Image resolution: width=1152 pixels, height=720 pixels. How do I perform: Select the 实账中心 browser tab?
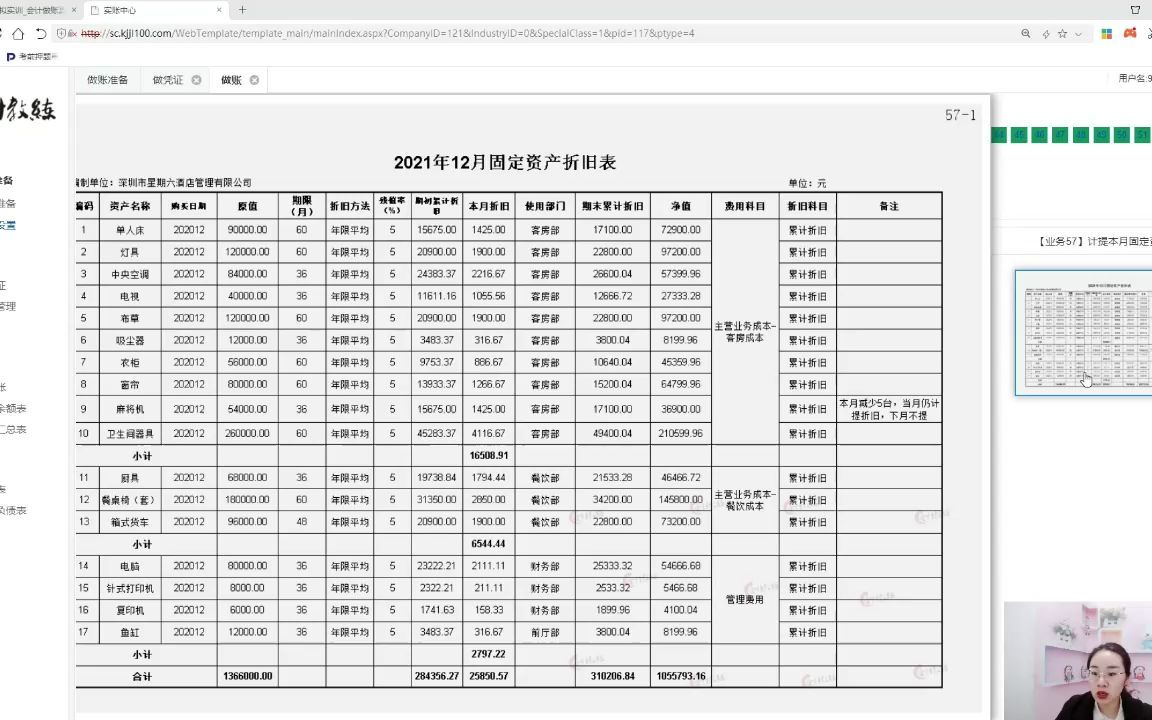120,10
